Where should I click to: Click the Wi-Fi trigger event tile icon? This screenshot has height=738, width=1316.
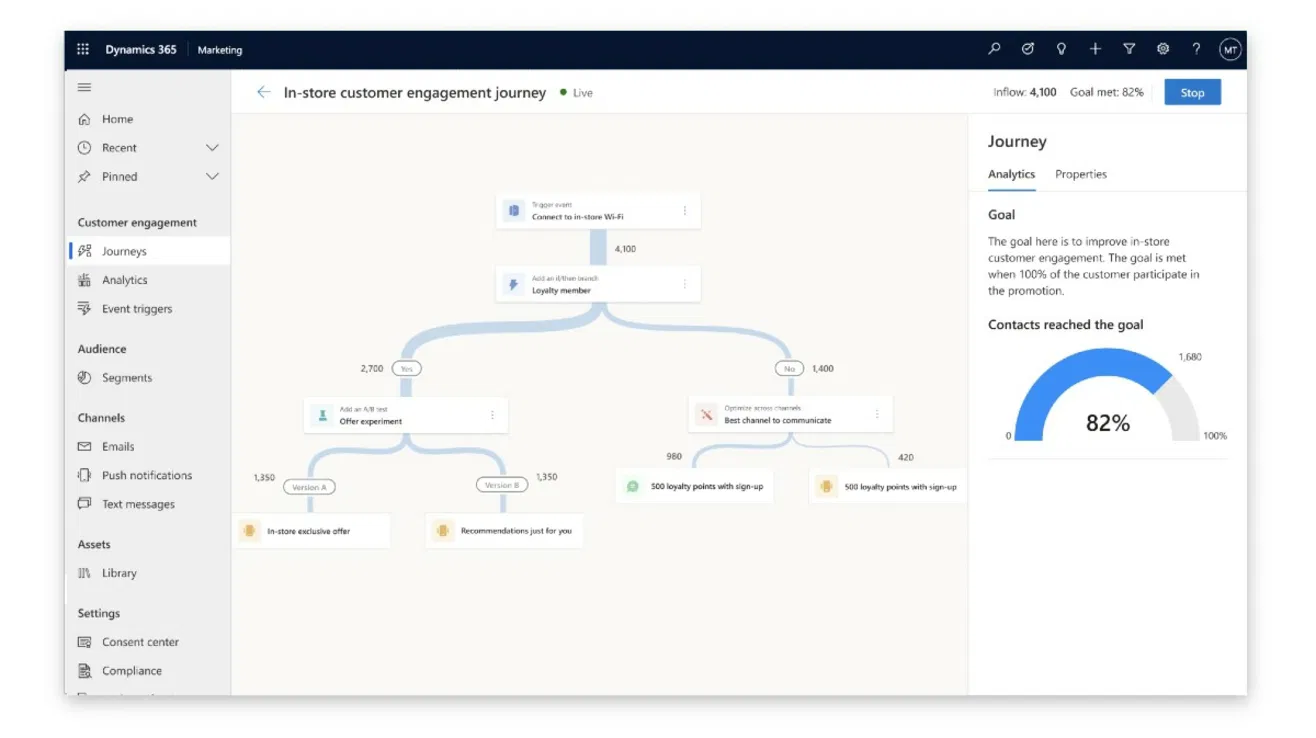(514, 211)
